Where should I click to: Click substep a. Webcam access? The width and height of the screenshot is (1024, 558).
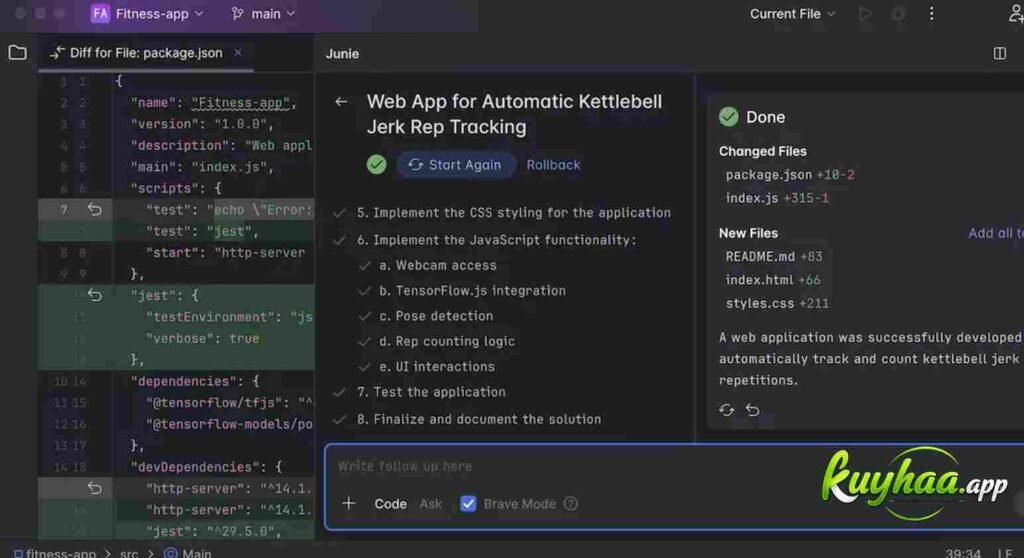pyautogui.click(x=438, y=265)
